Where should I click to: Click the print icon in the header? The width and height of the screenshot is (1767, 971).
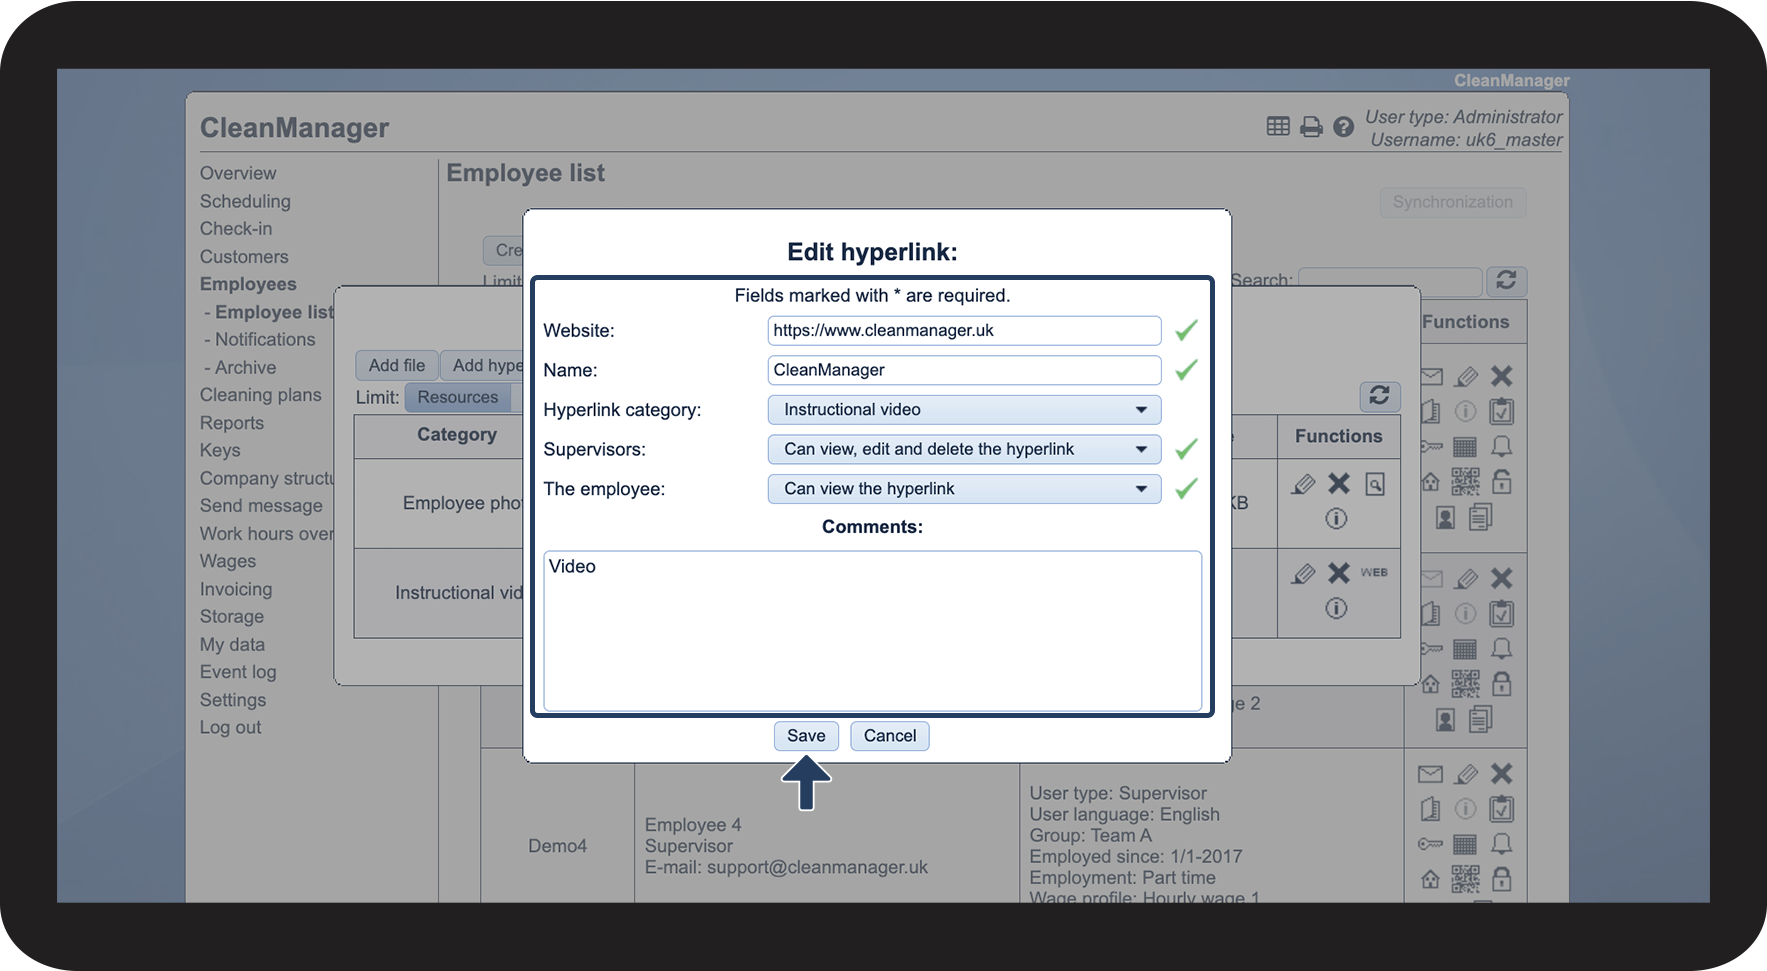click(x=1311, y=127)
